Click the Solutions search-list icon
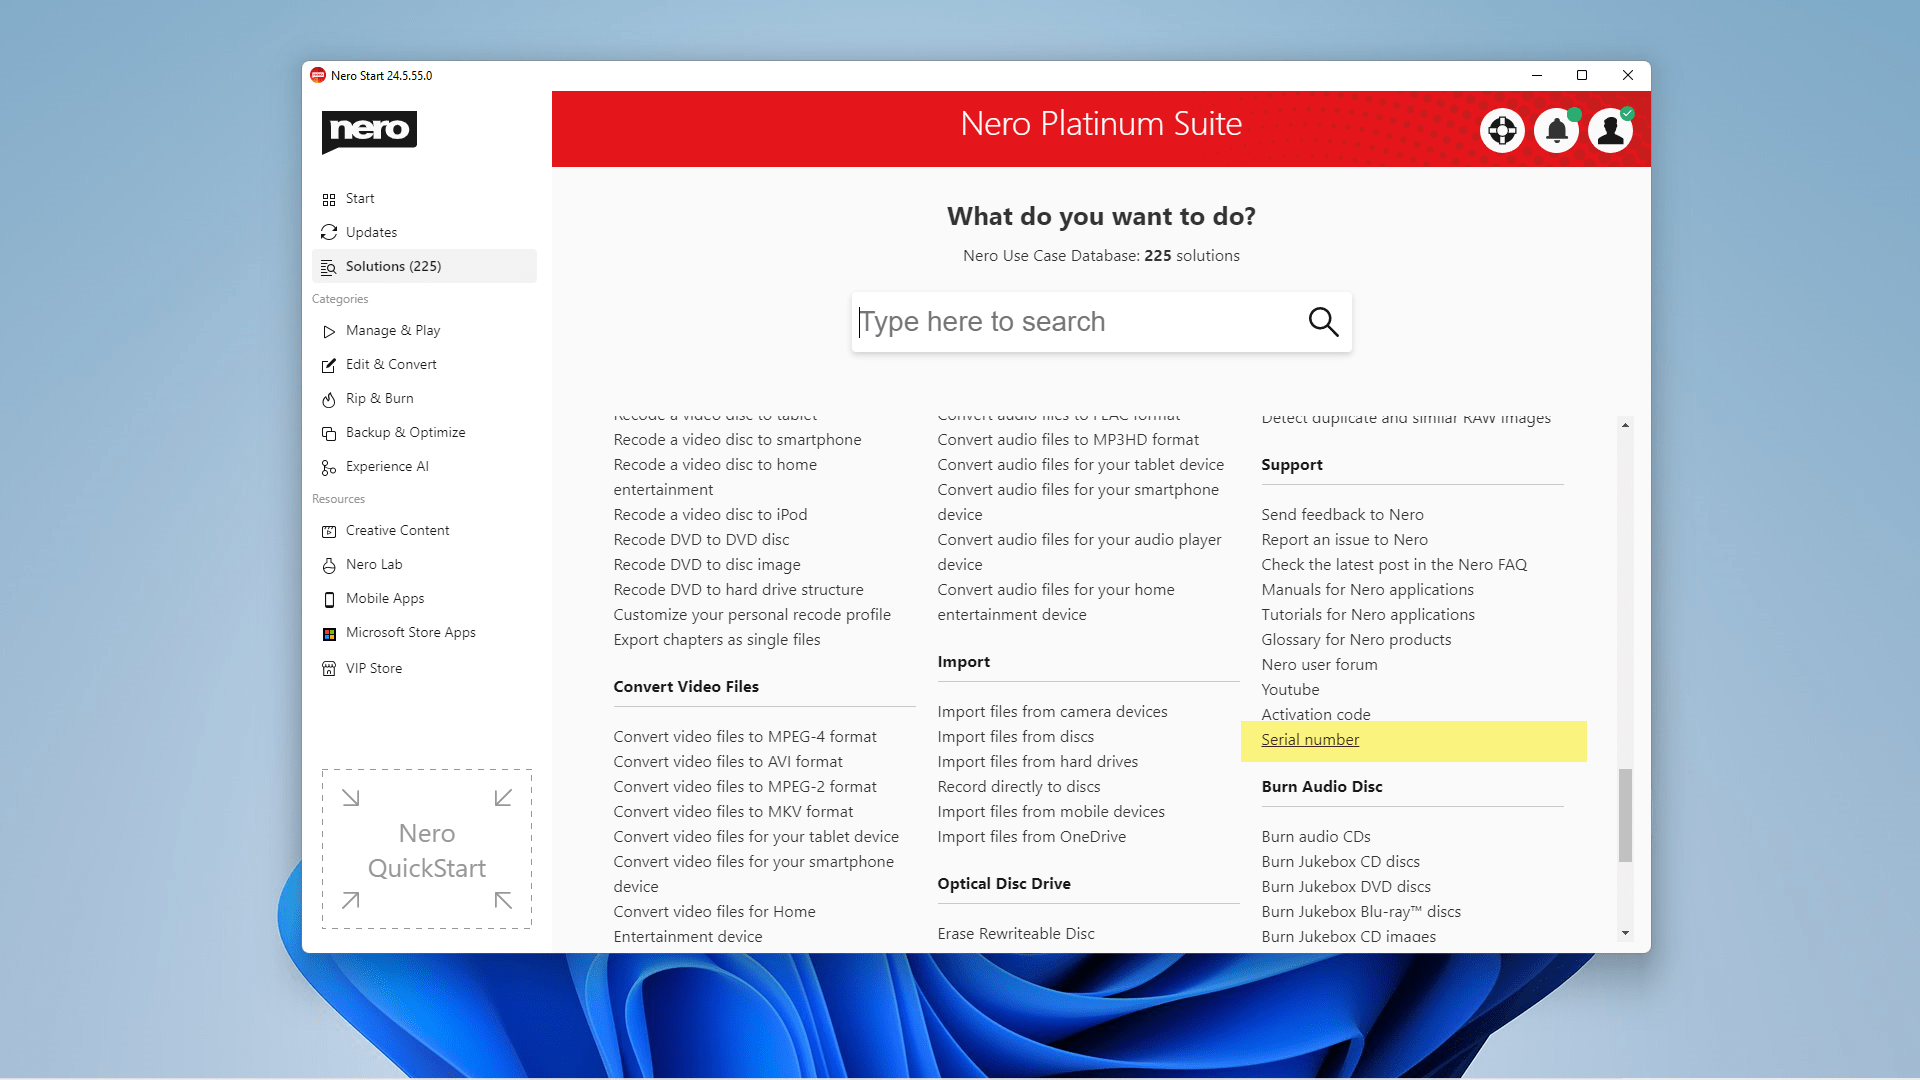Viewport: 1920px width, 1080px height. 329,267
